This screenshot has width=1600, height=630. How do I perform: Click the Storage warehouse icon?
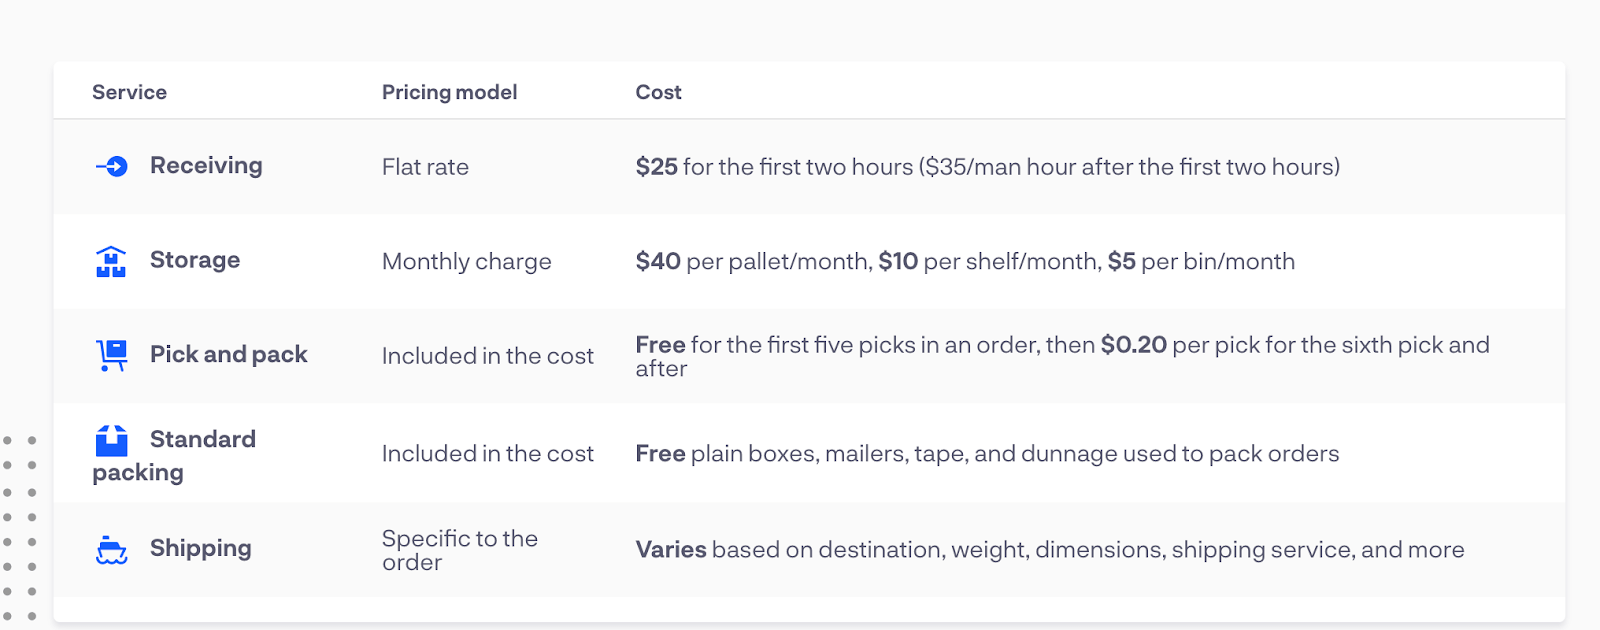(x=111, y=261)
